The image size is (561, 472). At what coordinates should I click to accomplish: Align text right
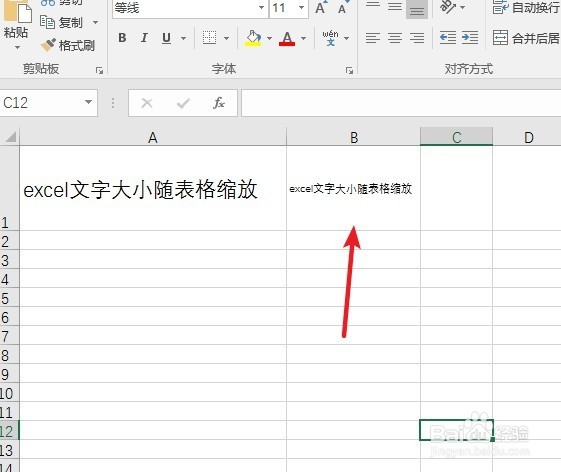coord(417,38)
